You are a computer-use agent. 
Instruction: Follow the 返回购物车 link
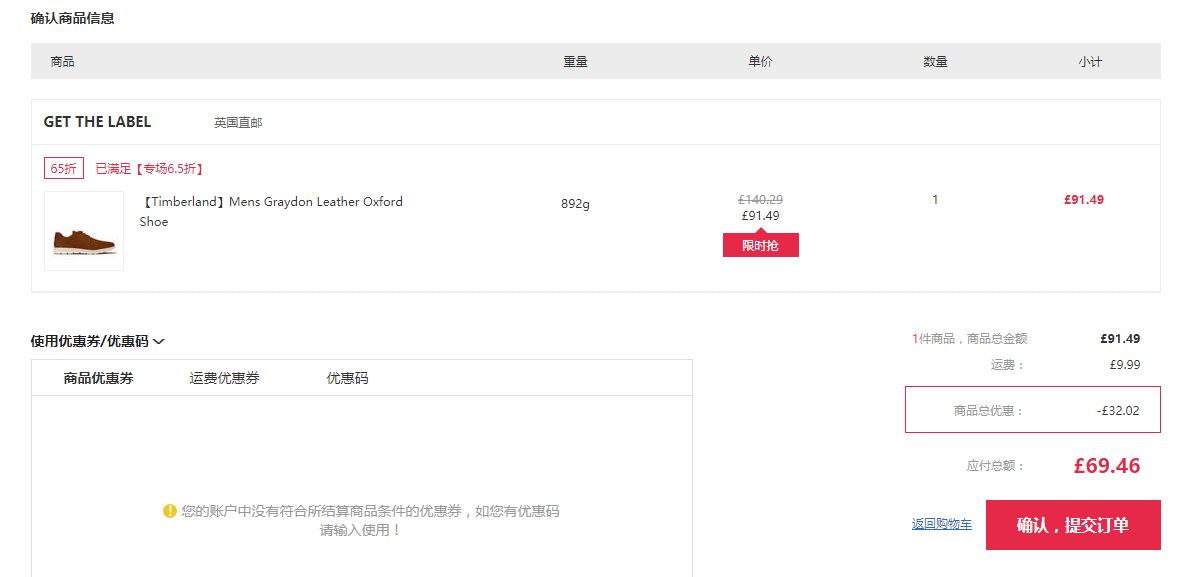[x=942, y=524]
